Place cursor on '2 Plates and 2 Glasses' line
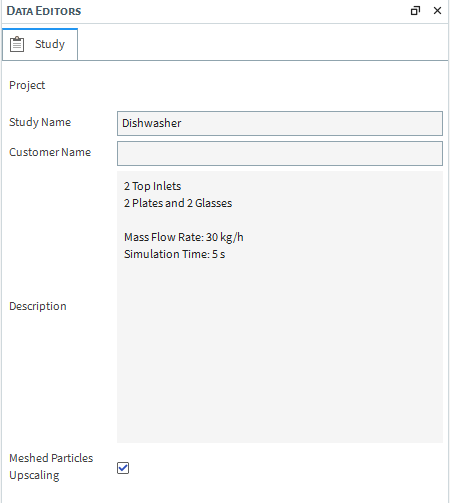 178,203
